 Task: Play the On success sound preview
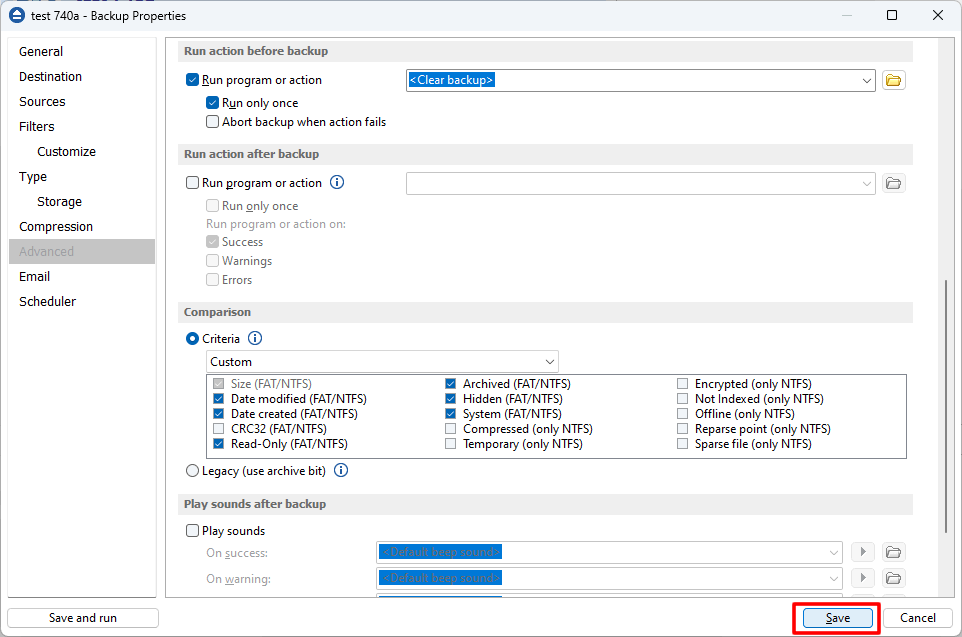[x=862, y=552]
